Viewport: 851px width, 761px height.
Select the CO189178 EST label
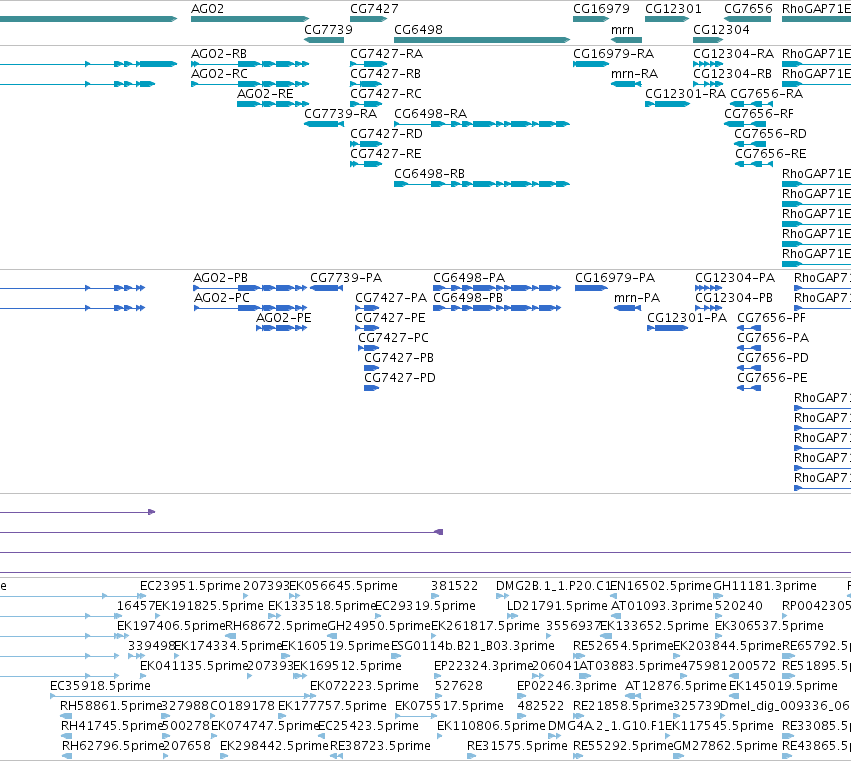(x=243, y=706)
